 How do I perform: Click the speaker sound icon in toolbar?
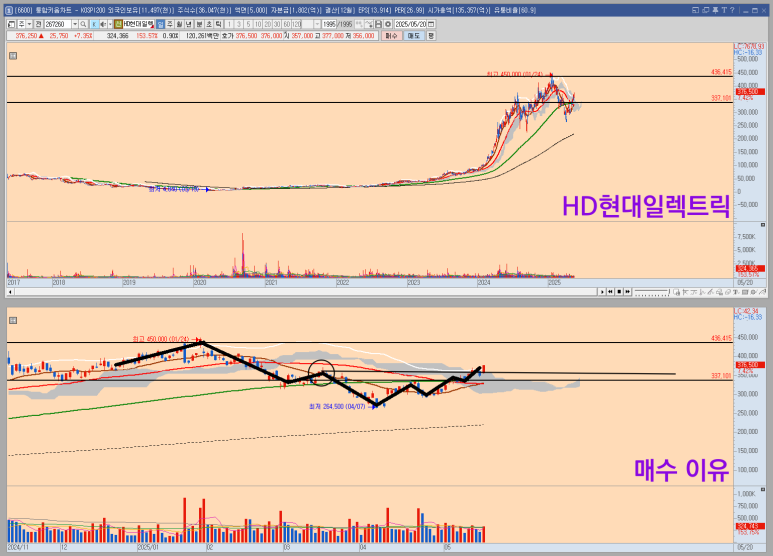[x=103, y=24]
